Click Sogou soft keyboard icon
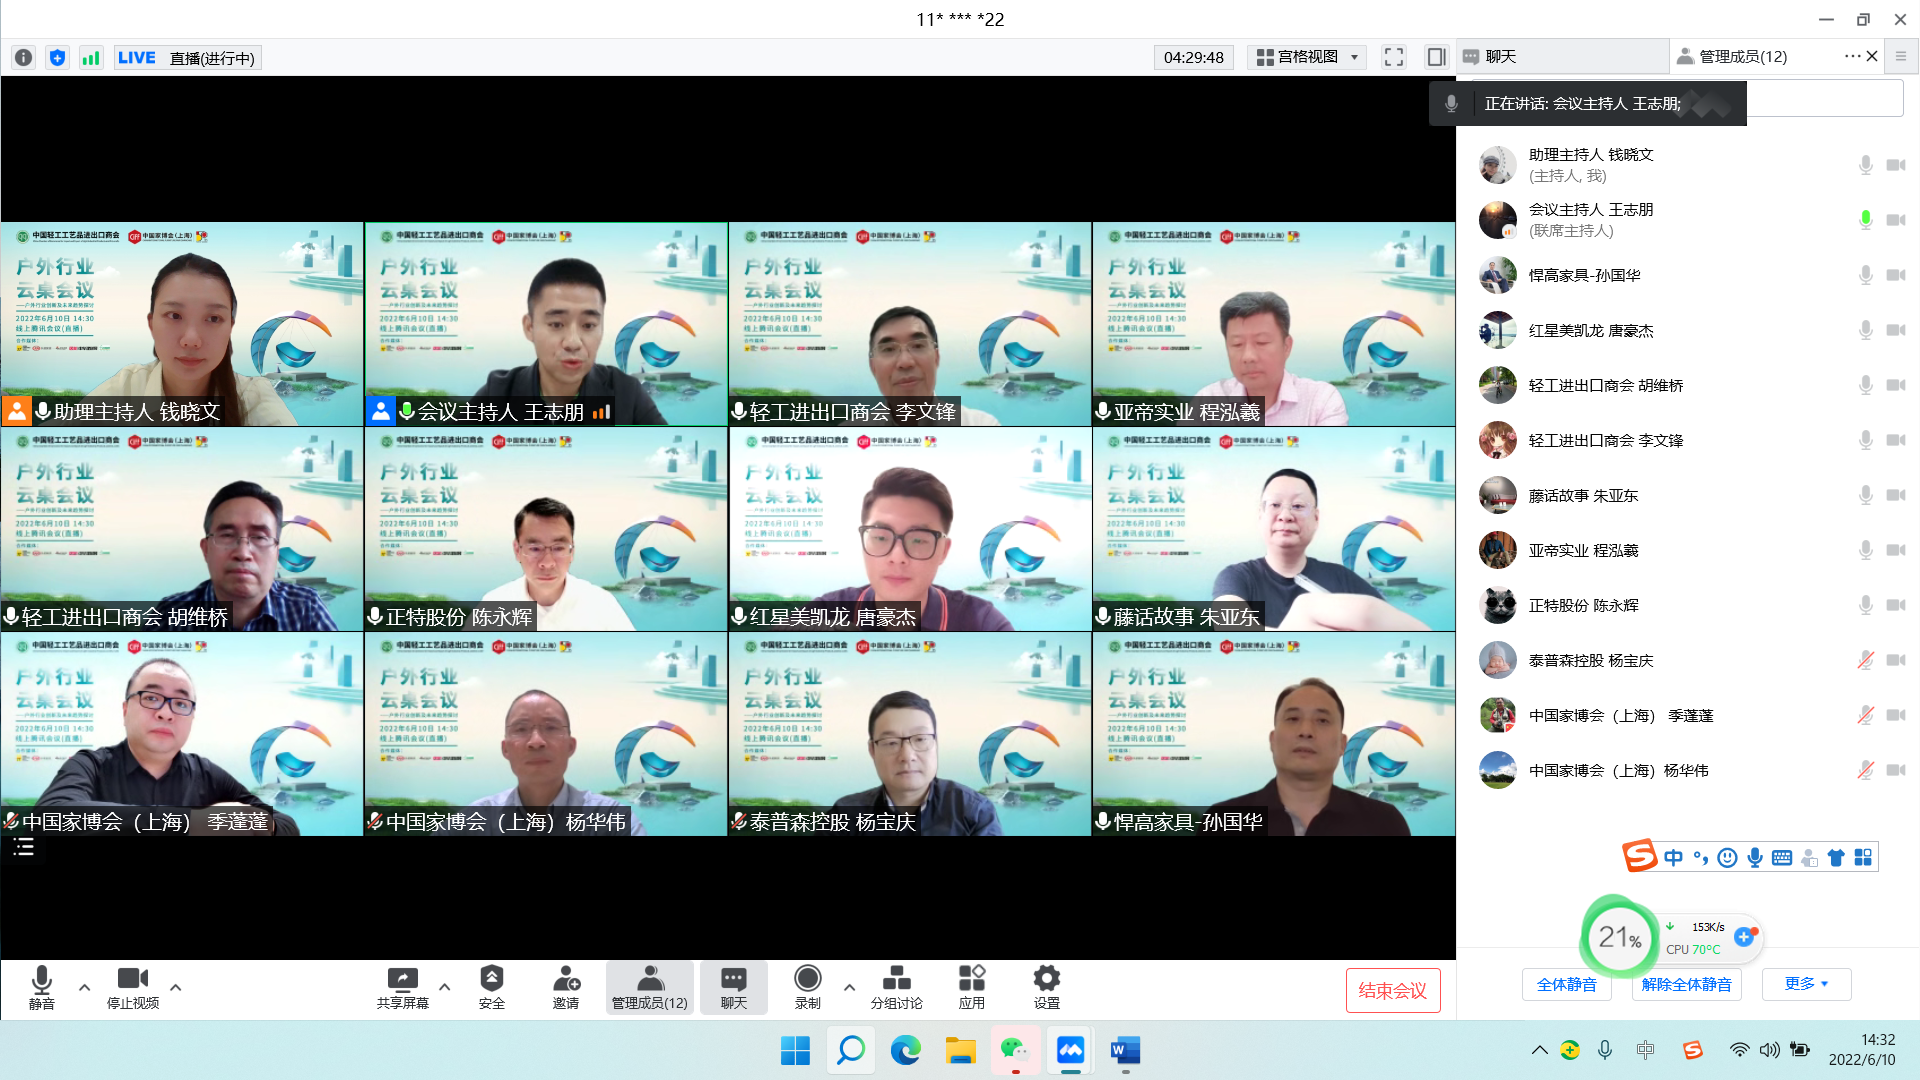Image resolution: width=1920 pixels, height=1080 pixels. tap(1782, 857)
